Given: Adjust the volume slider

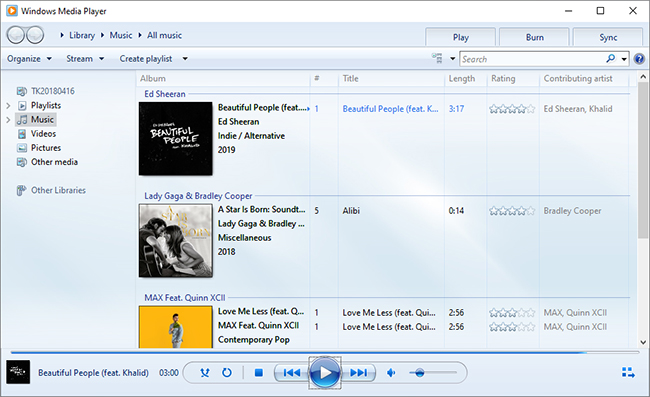Looking at the screenshot, I should (x=432, y=373).
